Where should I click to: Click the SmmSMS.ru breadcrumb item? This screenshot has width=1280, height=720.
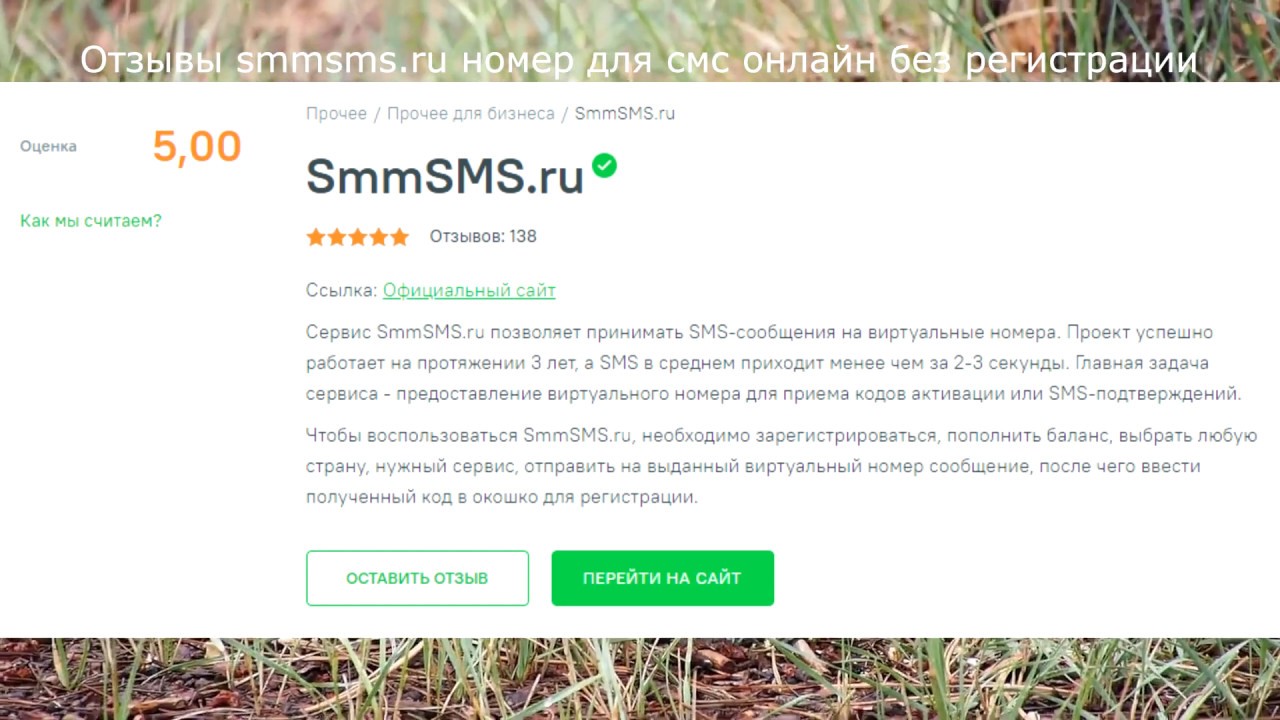click(x=625, y=114)
